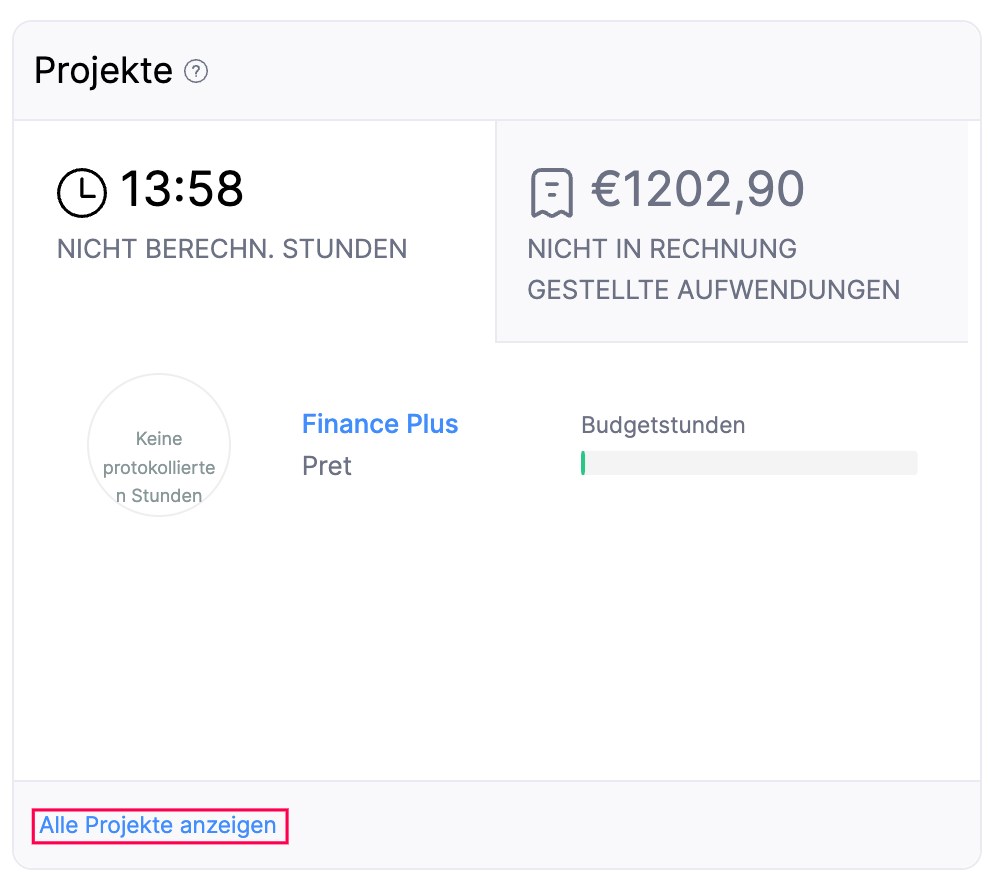Select the unbilled hours 13:58 tab

254,231
